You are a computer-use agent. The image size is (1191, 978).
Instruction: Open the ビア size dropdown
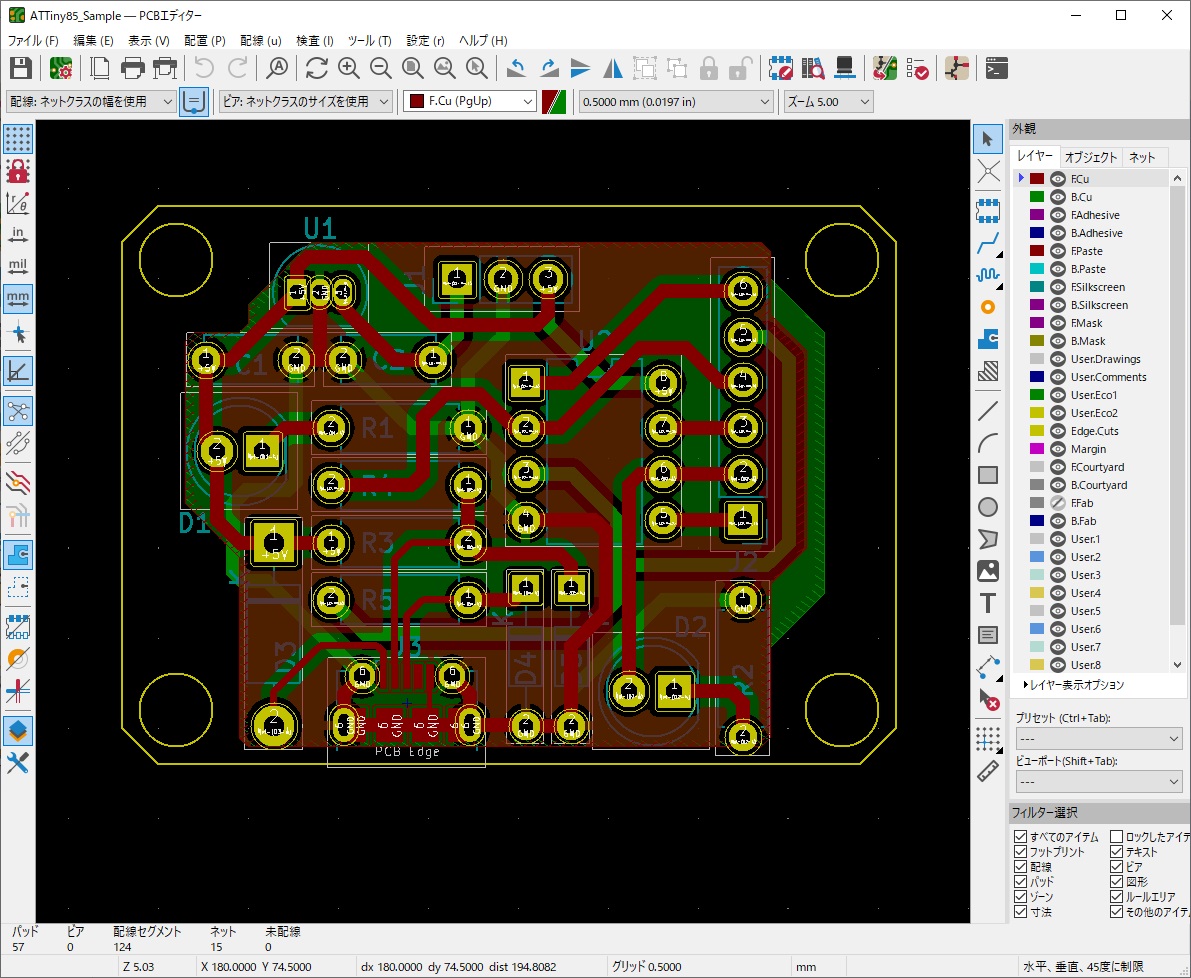tap(305, 102)
